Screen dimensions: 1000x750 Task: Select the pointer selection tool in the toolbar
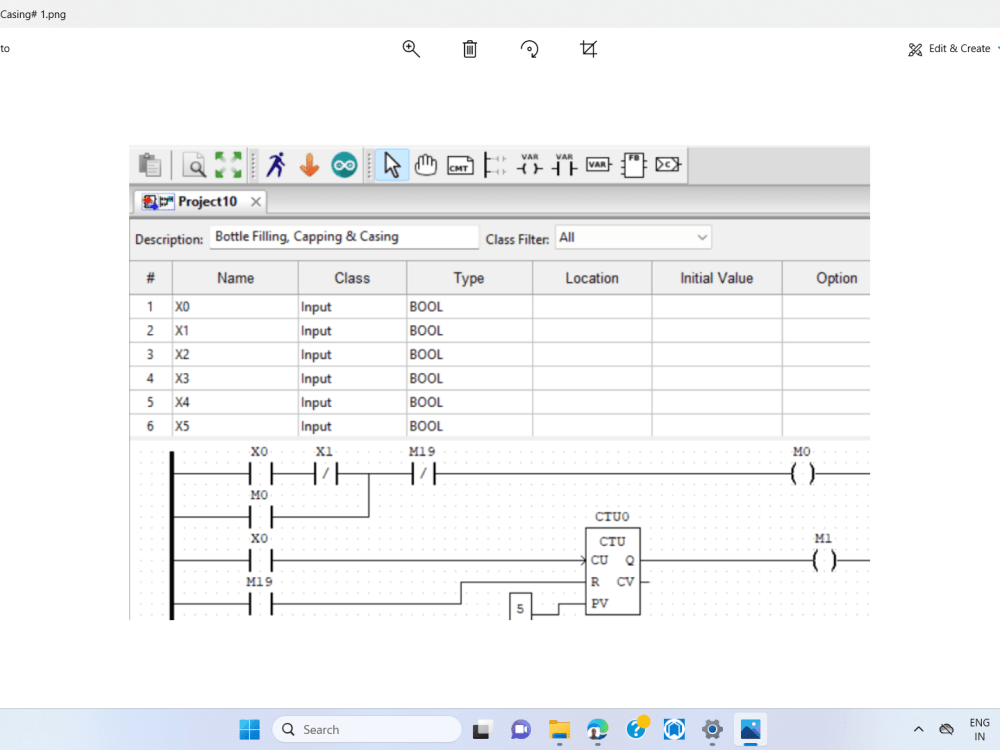389,165
